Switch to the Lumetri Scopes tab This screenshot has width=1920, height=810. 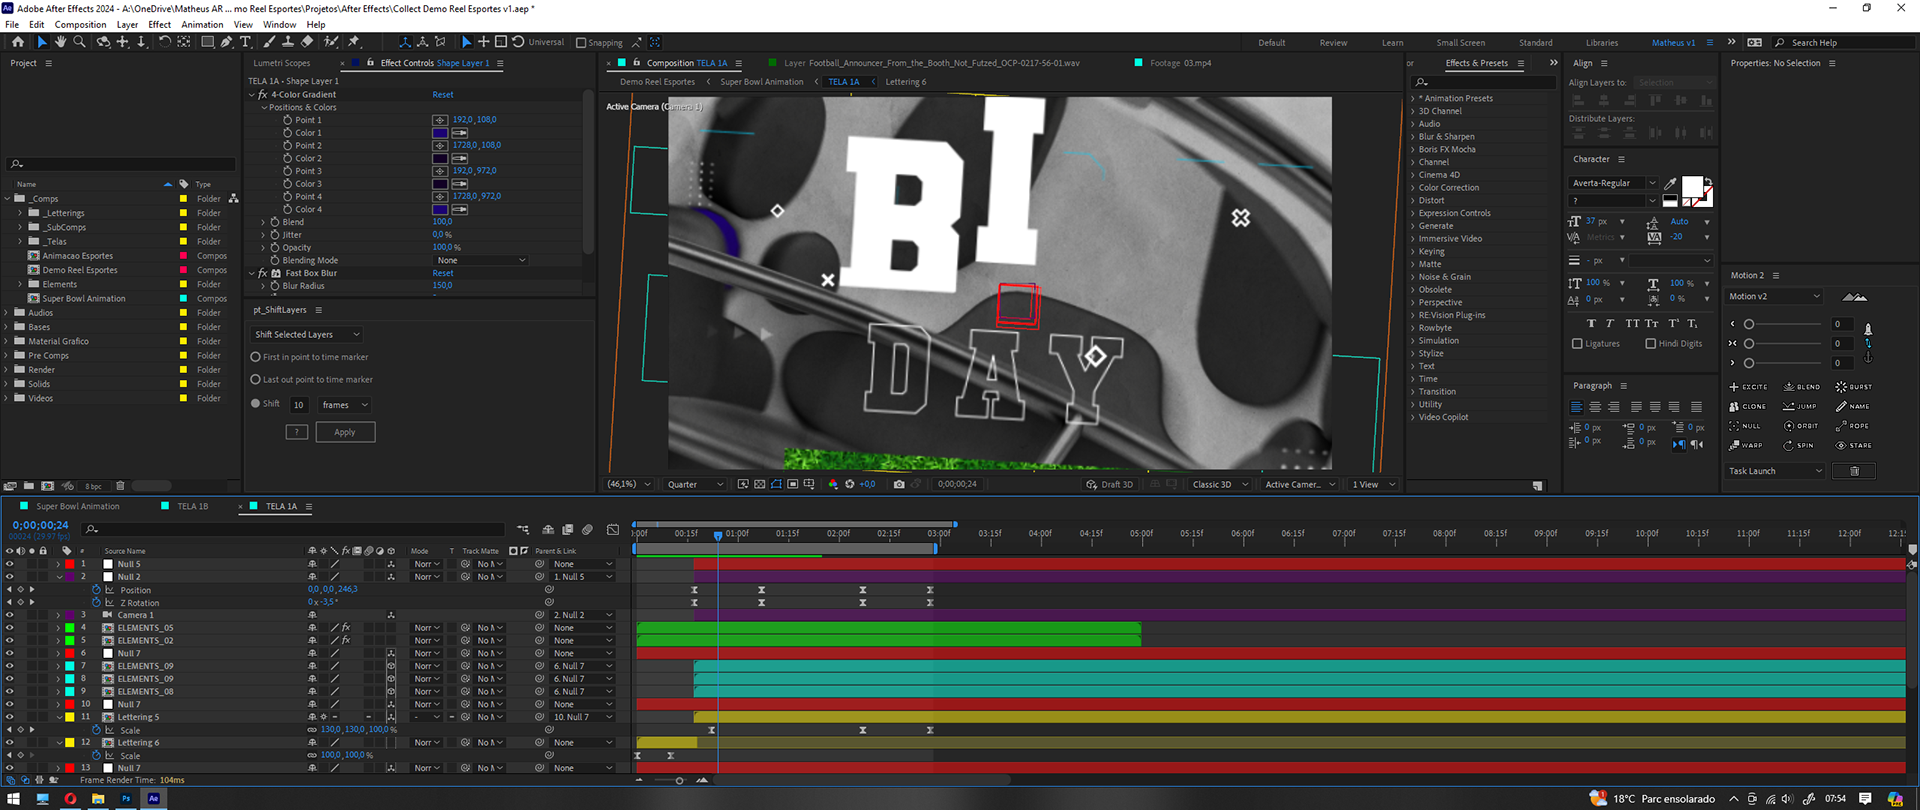(282, 63)
